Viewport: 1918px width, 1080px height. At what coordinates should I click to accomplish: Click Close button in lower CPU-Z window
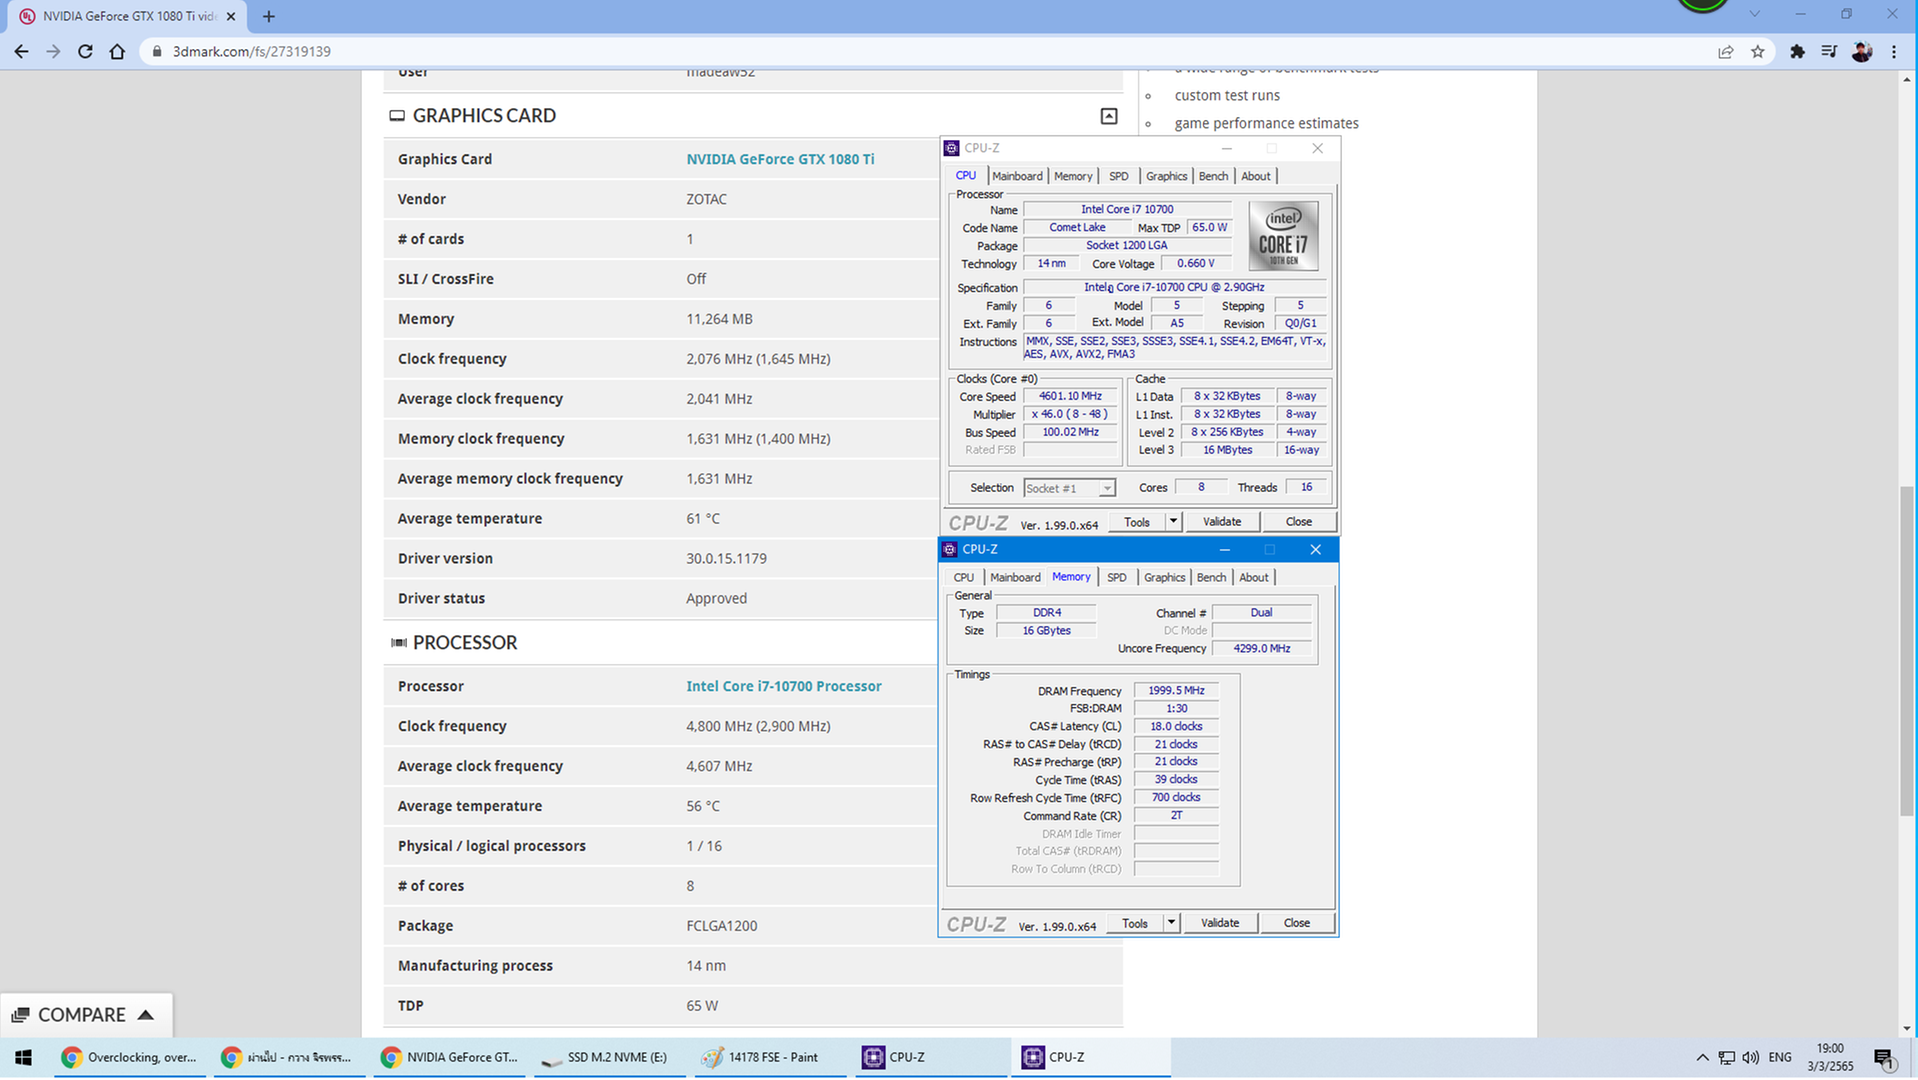[x=1296, y=923]
